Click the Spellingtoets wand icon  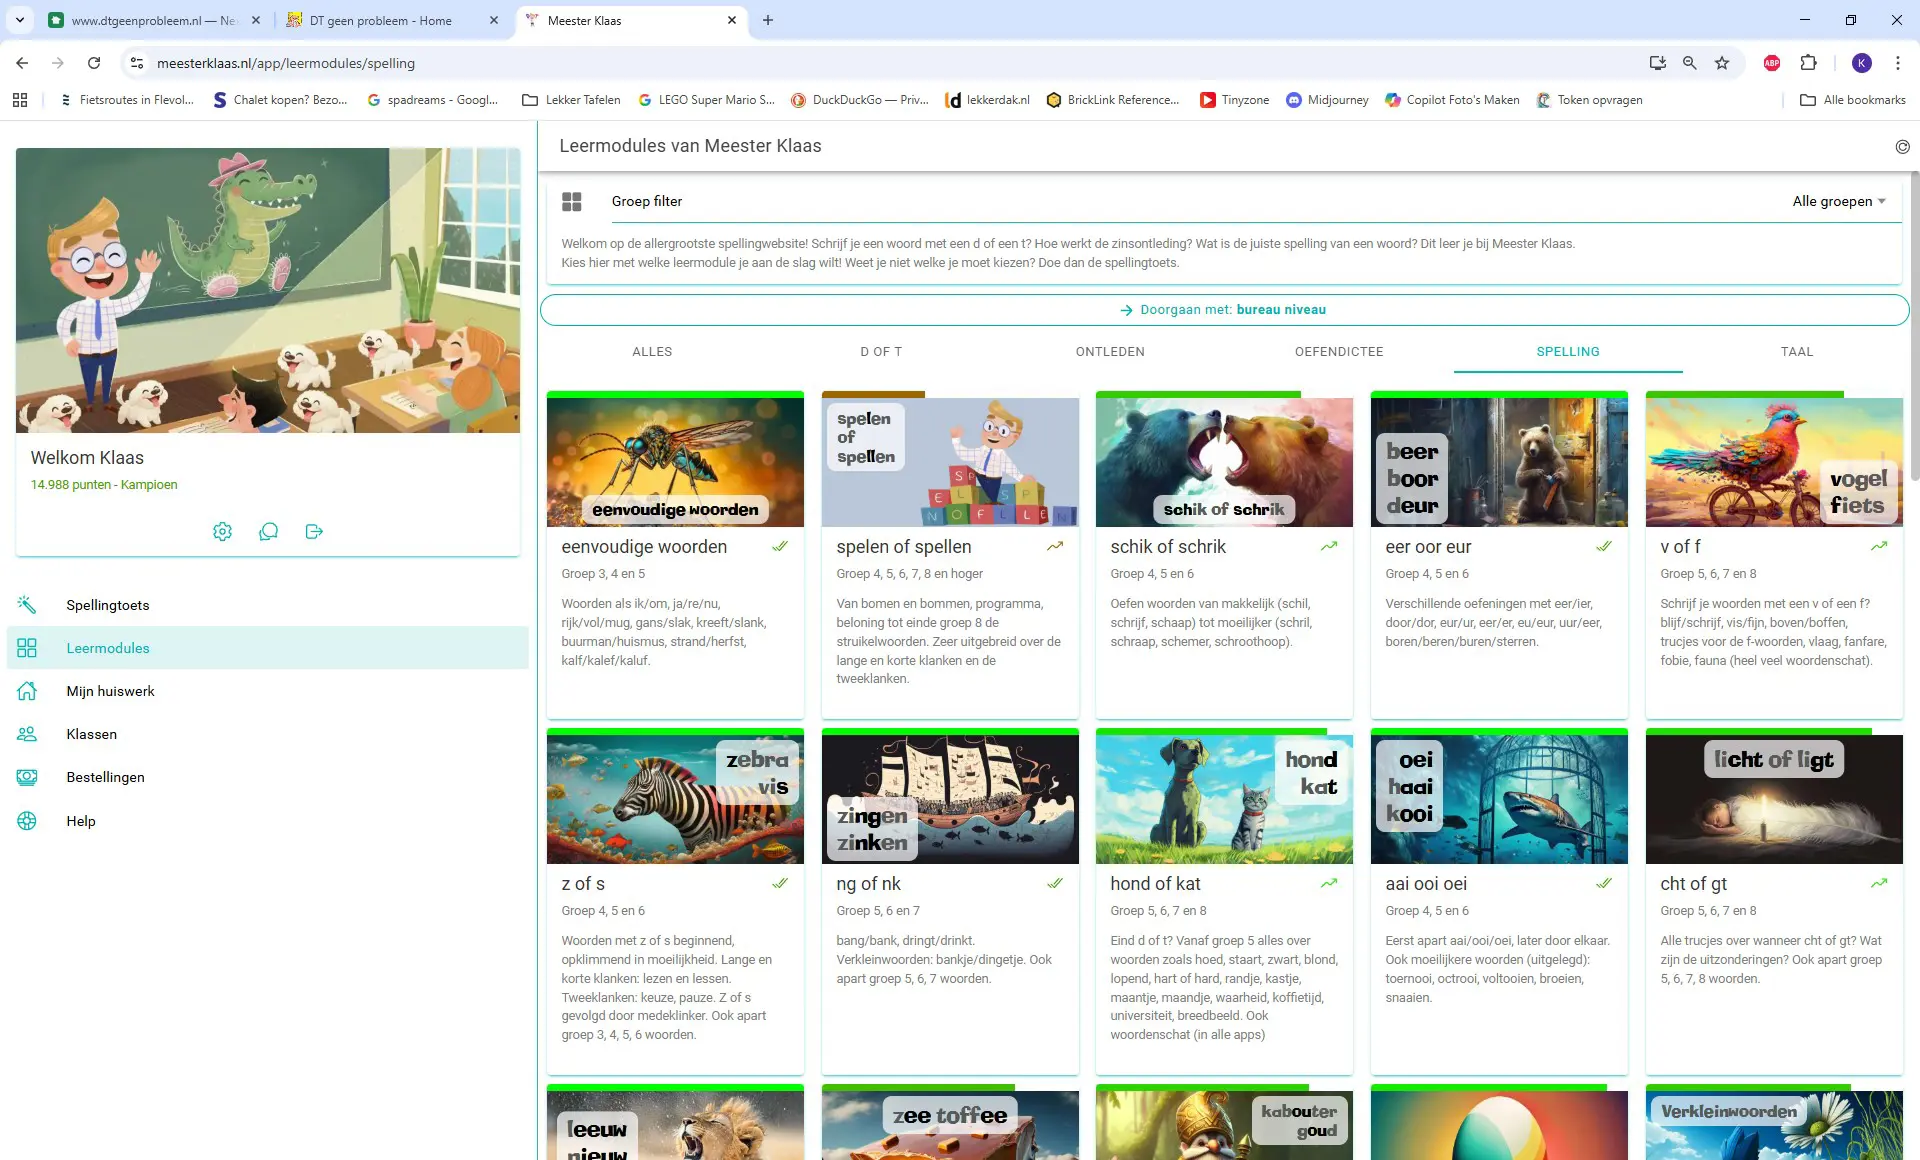click(27, 605)
